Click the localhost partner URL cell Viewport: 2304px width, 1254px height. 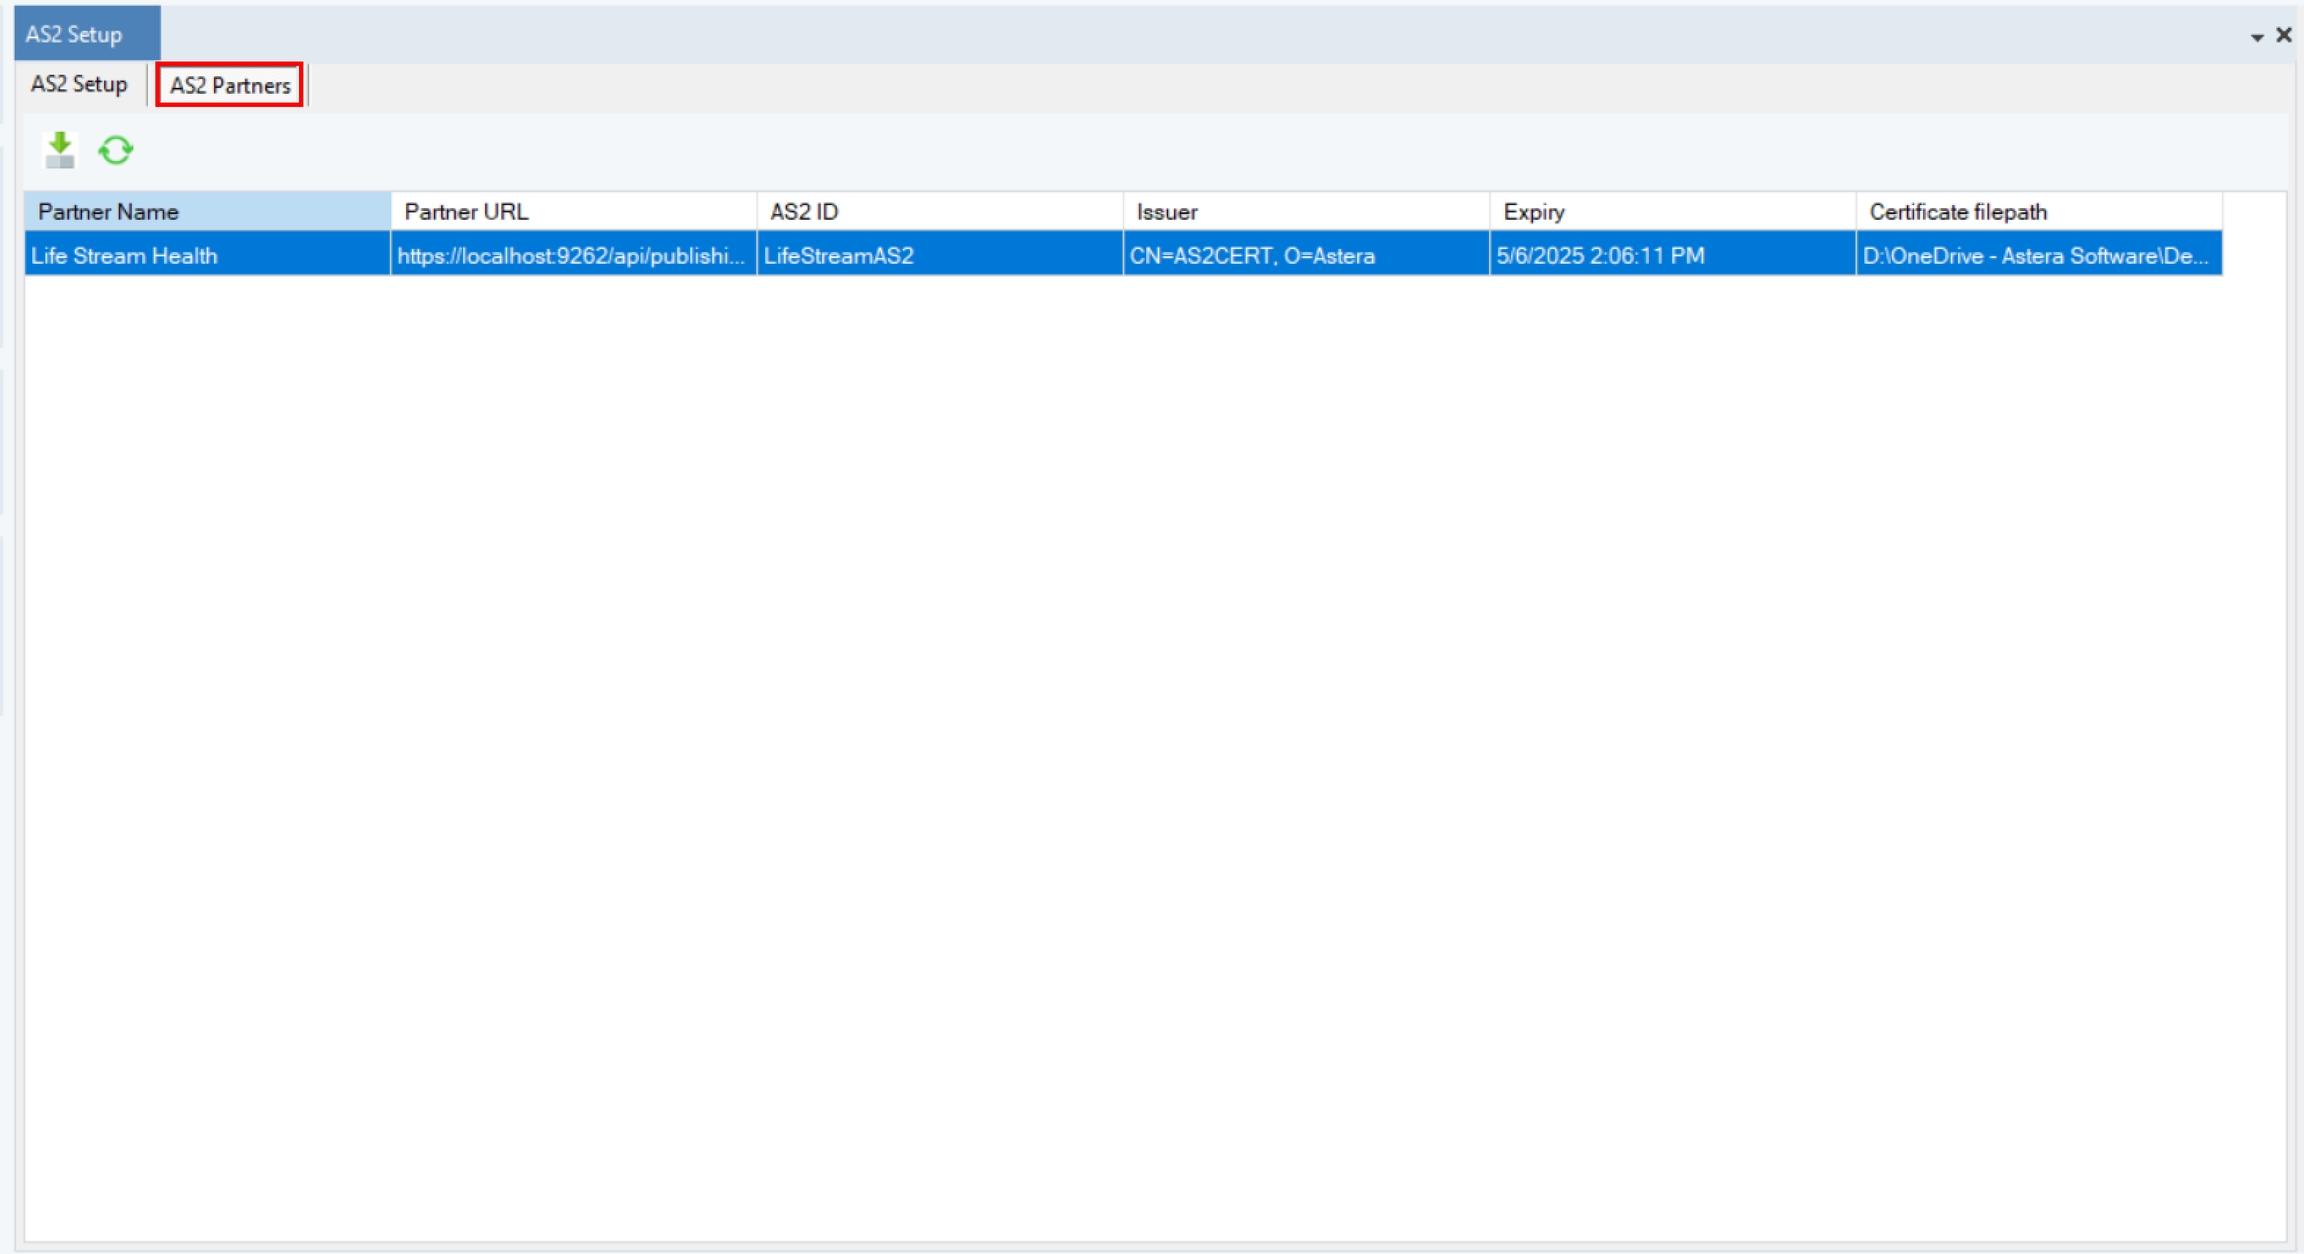(571, 256)
